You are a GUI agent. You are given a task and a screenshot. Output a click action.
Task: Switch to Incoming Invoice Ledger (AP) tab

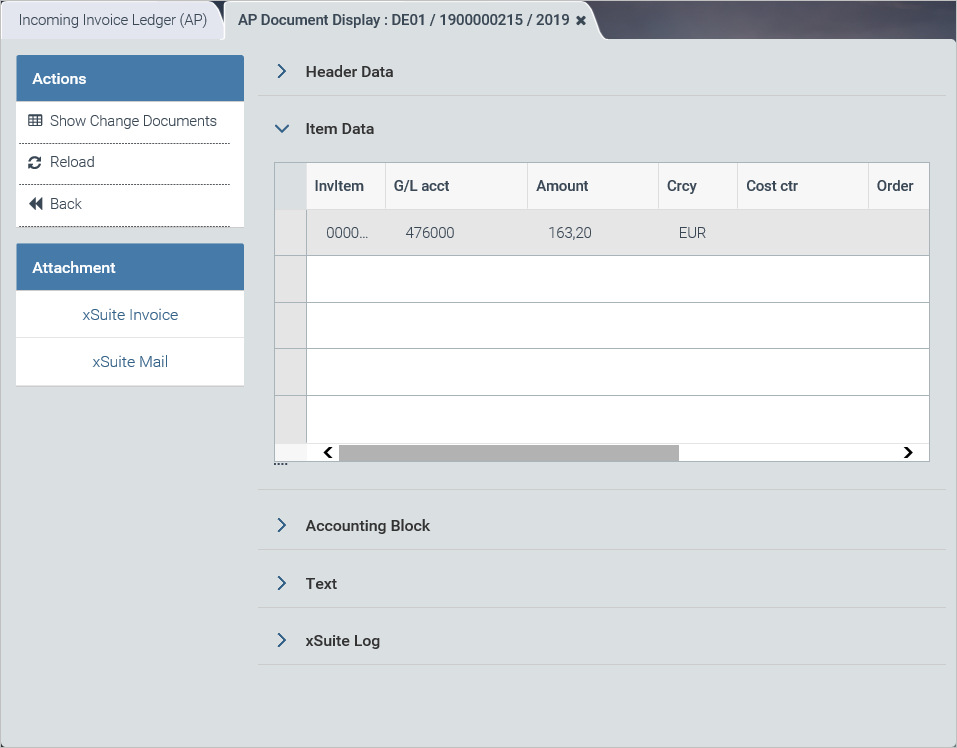coord(112,20)
